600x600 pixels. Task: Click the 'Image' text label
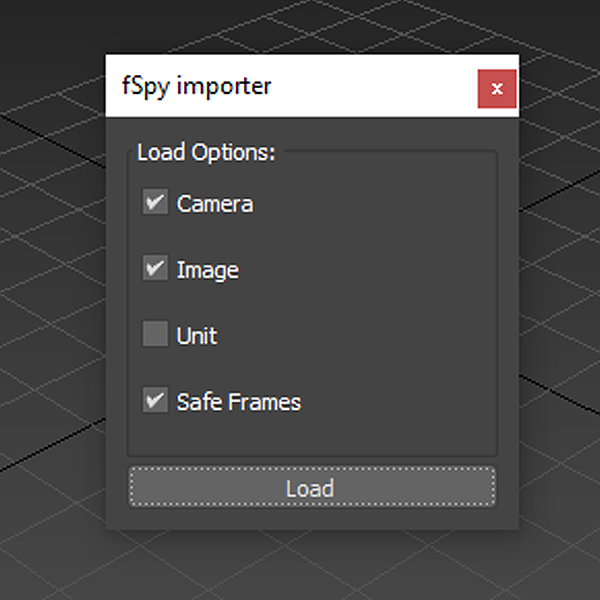click(208, 270)
